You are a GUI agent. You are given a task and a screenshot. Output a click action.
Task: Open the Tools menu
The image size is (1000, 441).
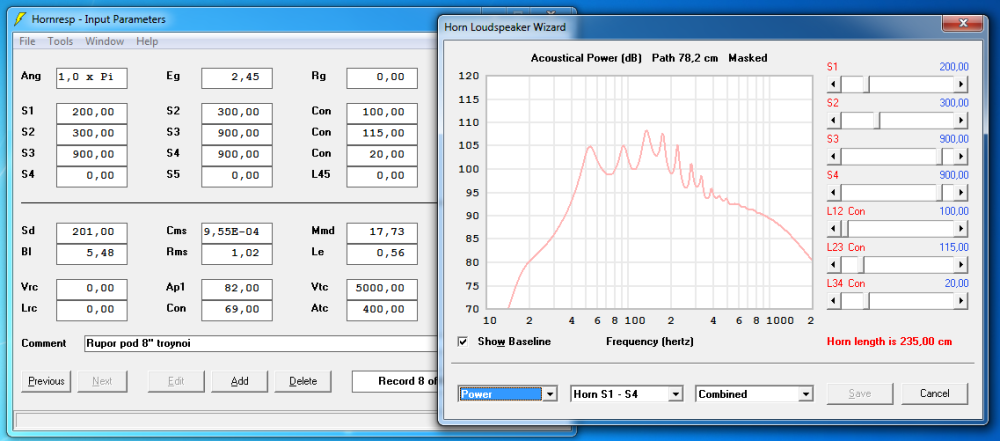point(60,41)
